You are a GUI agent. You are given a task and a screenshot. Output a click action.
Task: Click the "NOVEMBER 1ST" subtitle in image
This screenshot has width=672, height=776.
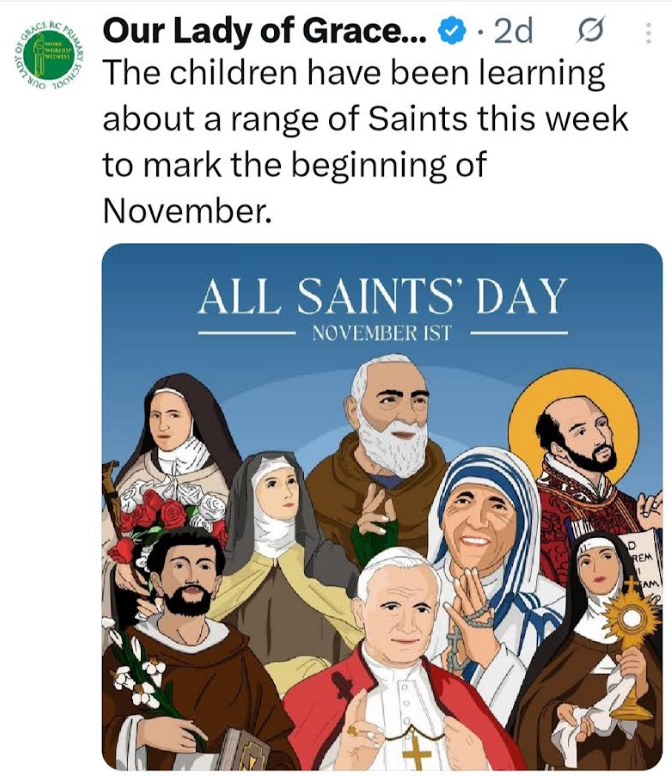(382, 334)
